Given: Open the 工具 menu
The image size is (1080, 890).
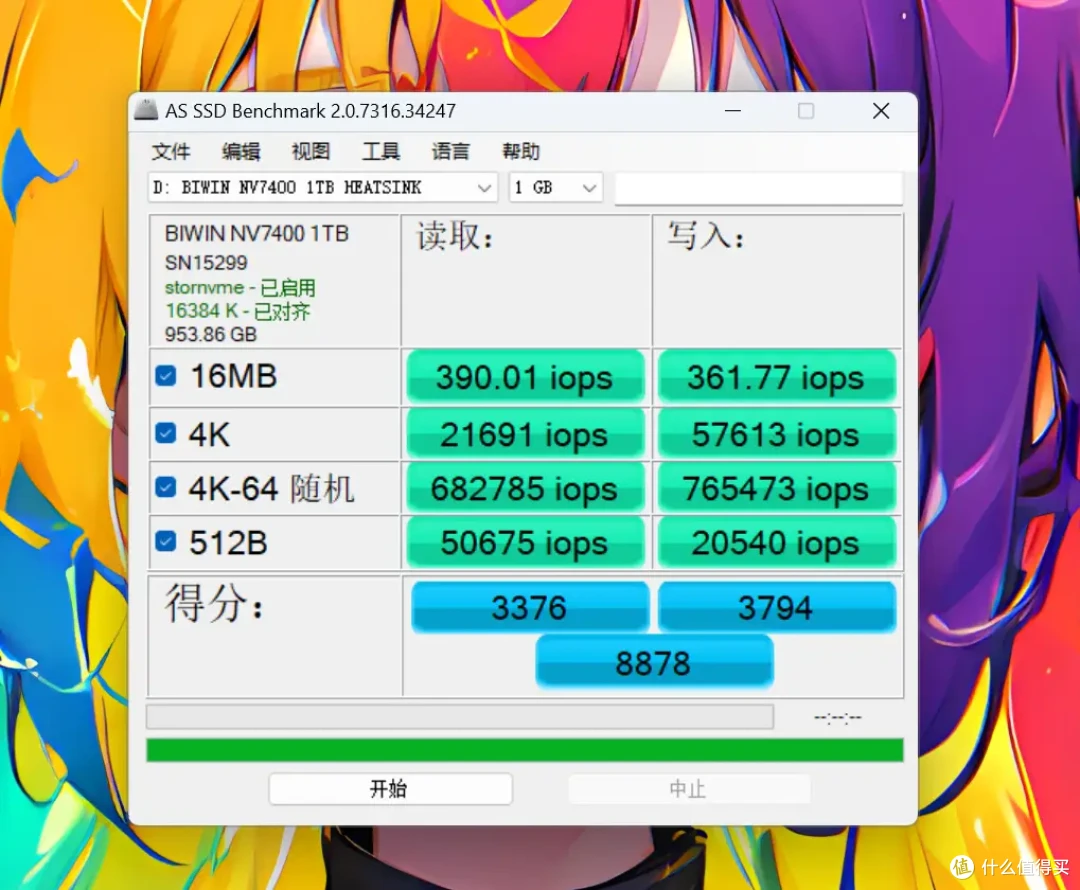Looking at the screenshot, I should pyautogui.click(x=381, y=152).
